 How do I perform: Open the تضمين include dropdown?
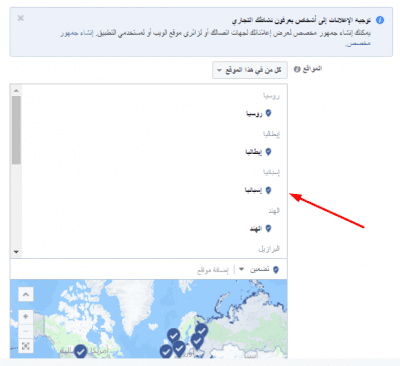260,269
